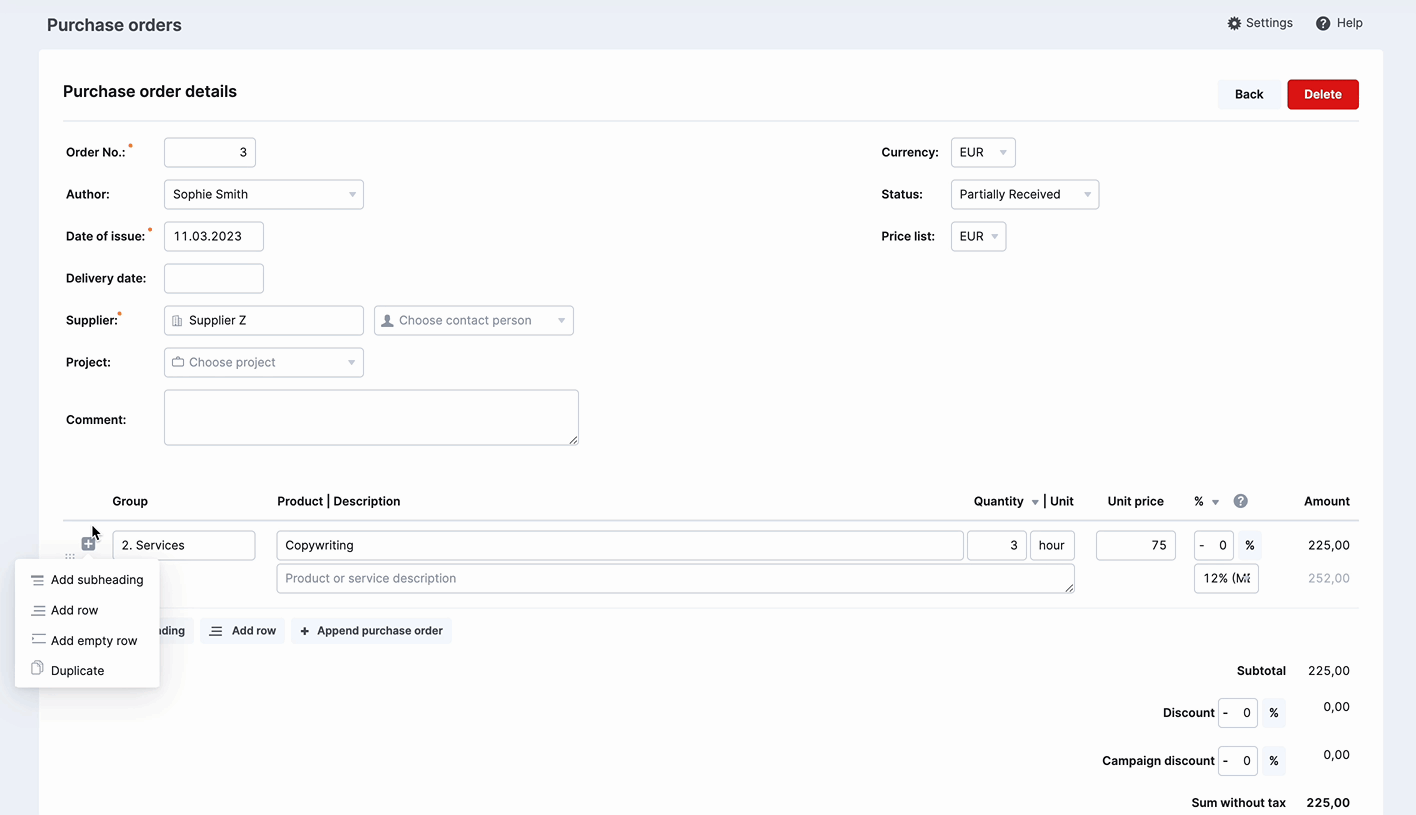Open the Author dropdown
The image size is (1416, 815).
pos(264,194)
